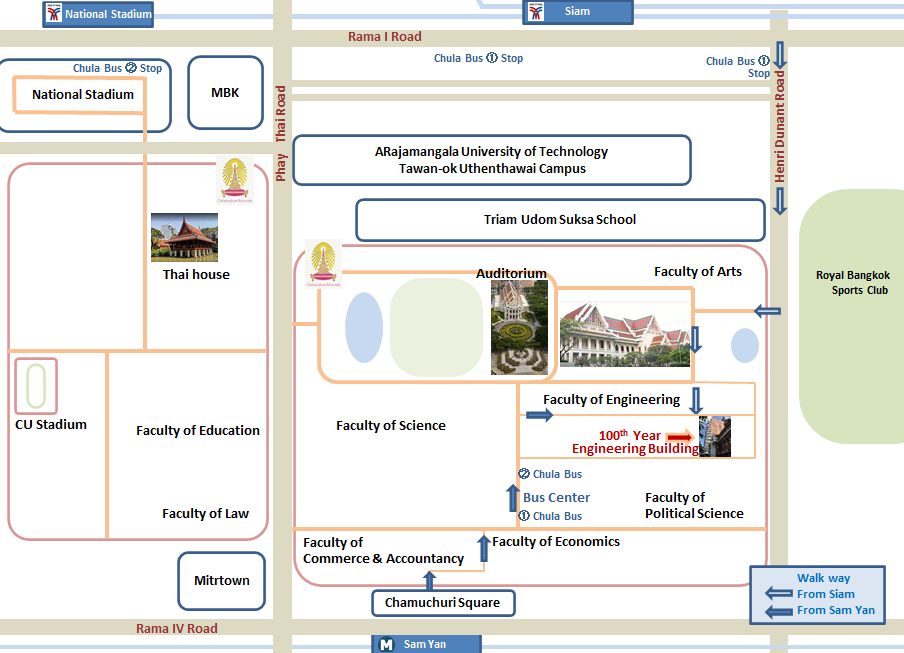Viewport: 904px width, 653px height.
Task: Click the 'Faculty of Science' label
Action: pos(391,425)
